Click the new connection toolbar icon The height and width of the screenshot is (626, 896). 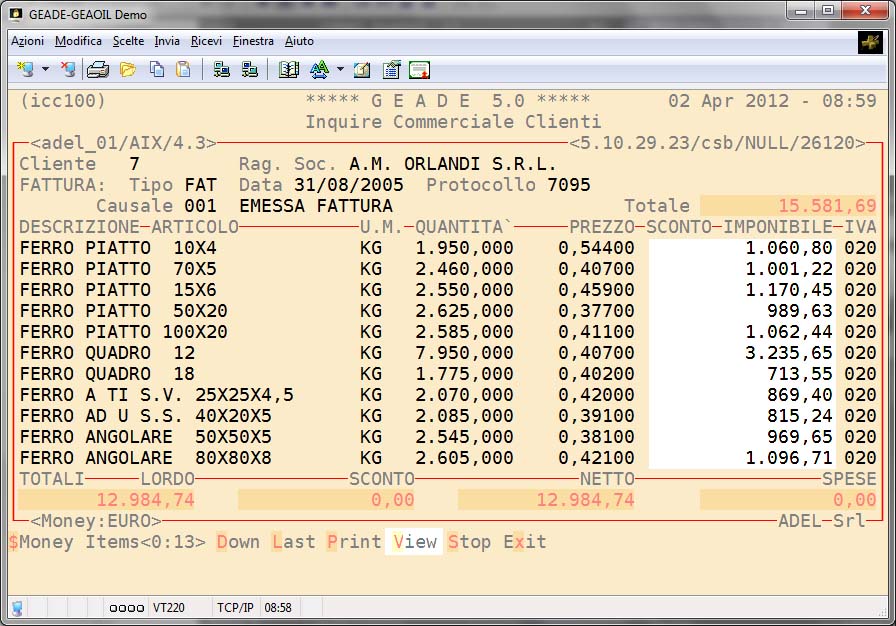pyautogui.click(x=24, y=69)
